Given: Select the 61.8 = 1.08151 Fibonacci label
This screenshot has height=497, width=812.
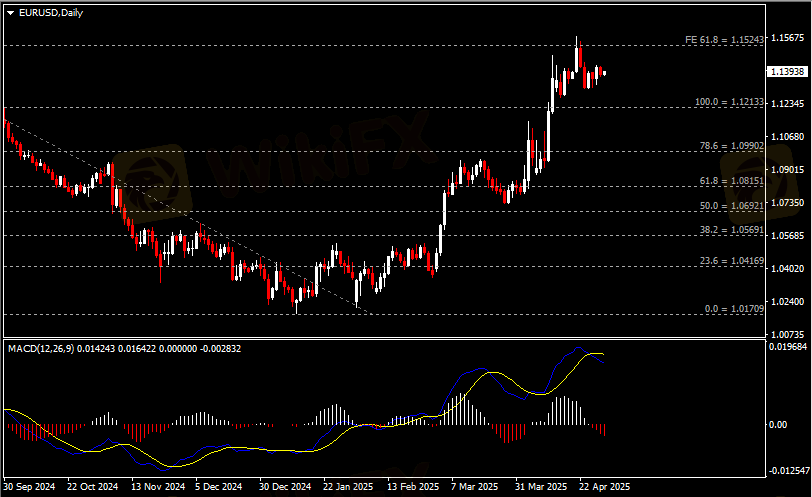Looking at the screenshot, I should [x=732, y=181].
